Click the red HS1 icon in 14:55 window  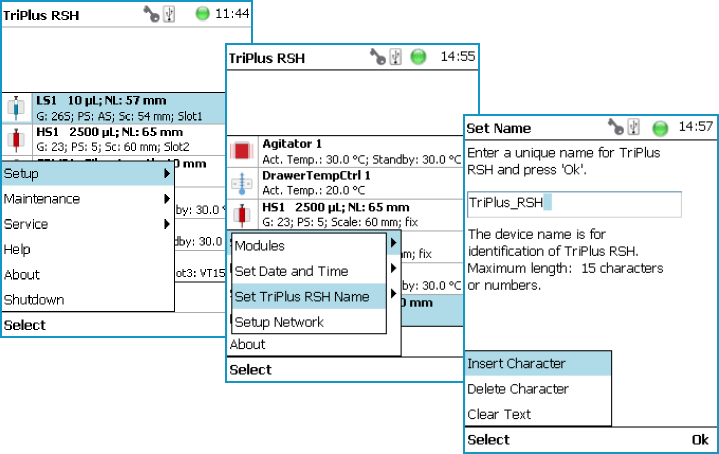point(242,215)
